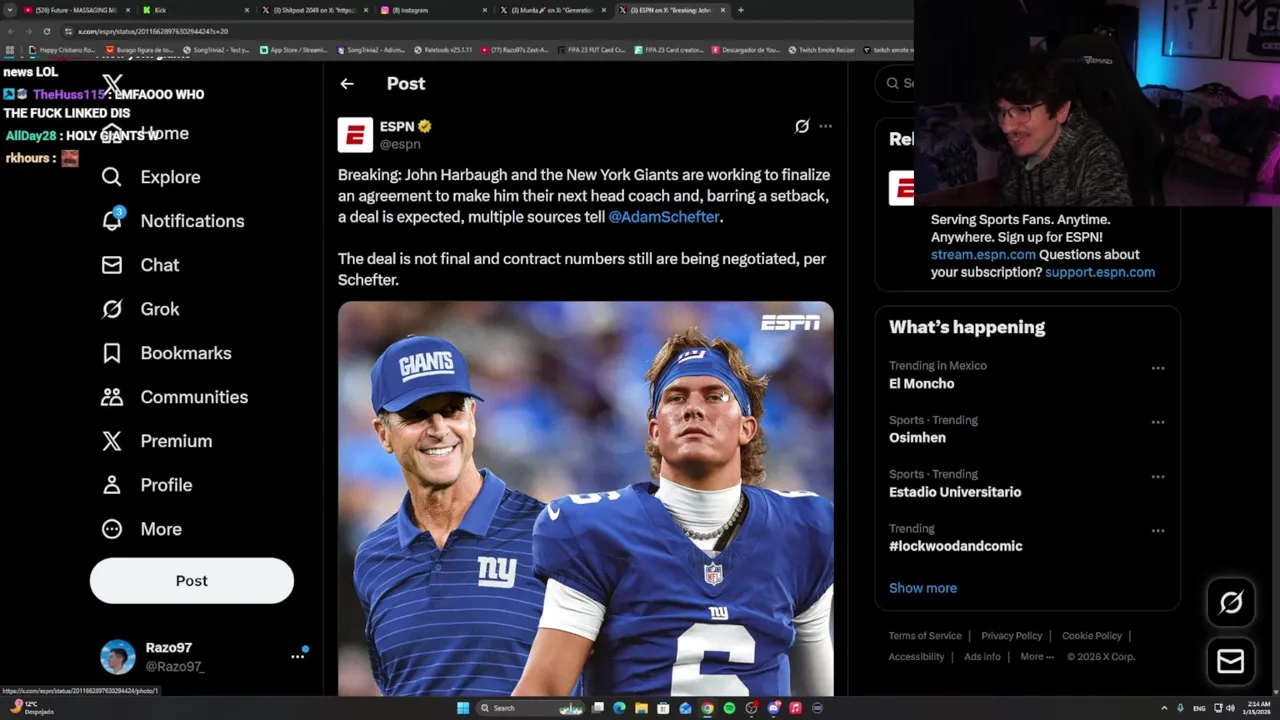1280x720 pixels.
Task: Open Chat from the sidebar
Action: click(140, 265)
